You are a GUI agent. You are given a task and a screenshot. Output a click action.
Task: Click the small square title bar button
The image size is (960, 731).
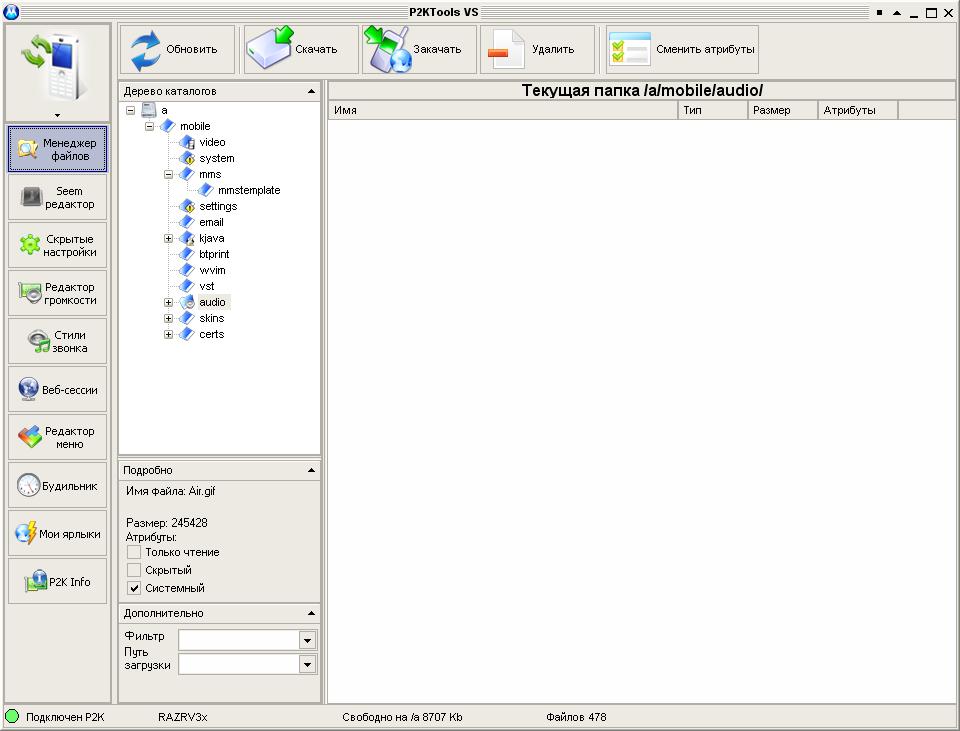point(879,12)
